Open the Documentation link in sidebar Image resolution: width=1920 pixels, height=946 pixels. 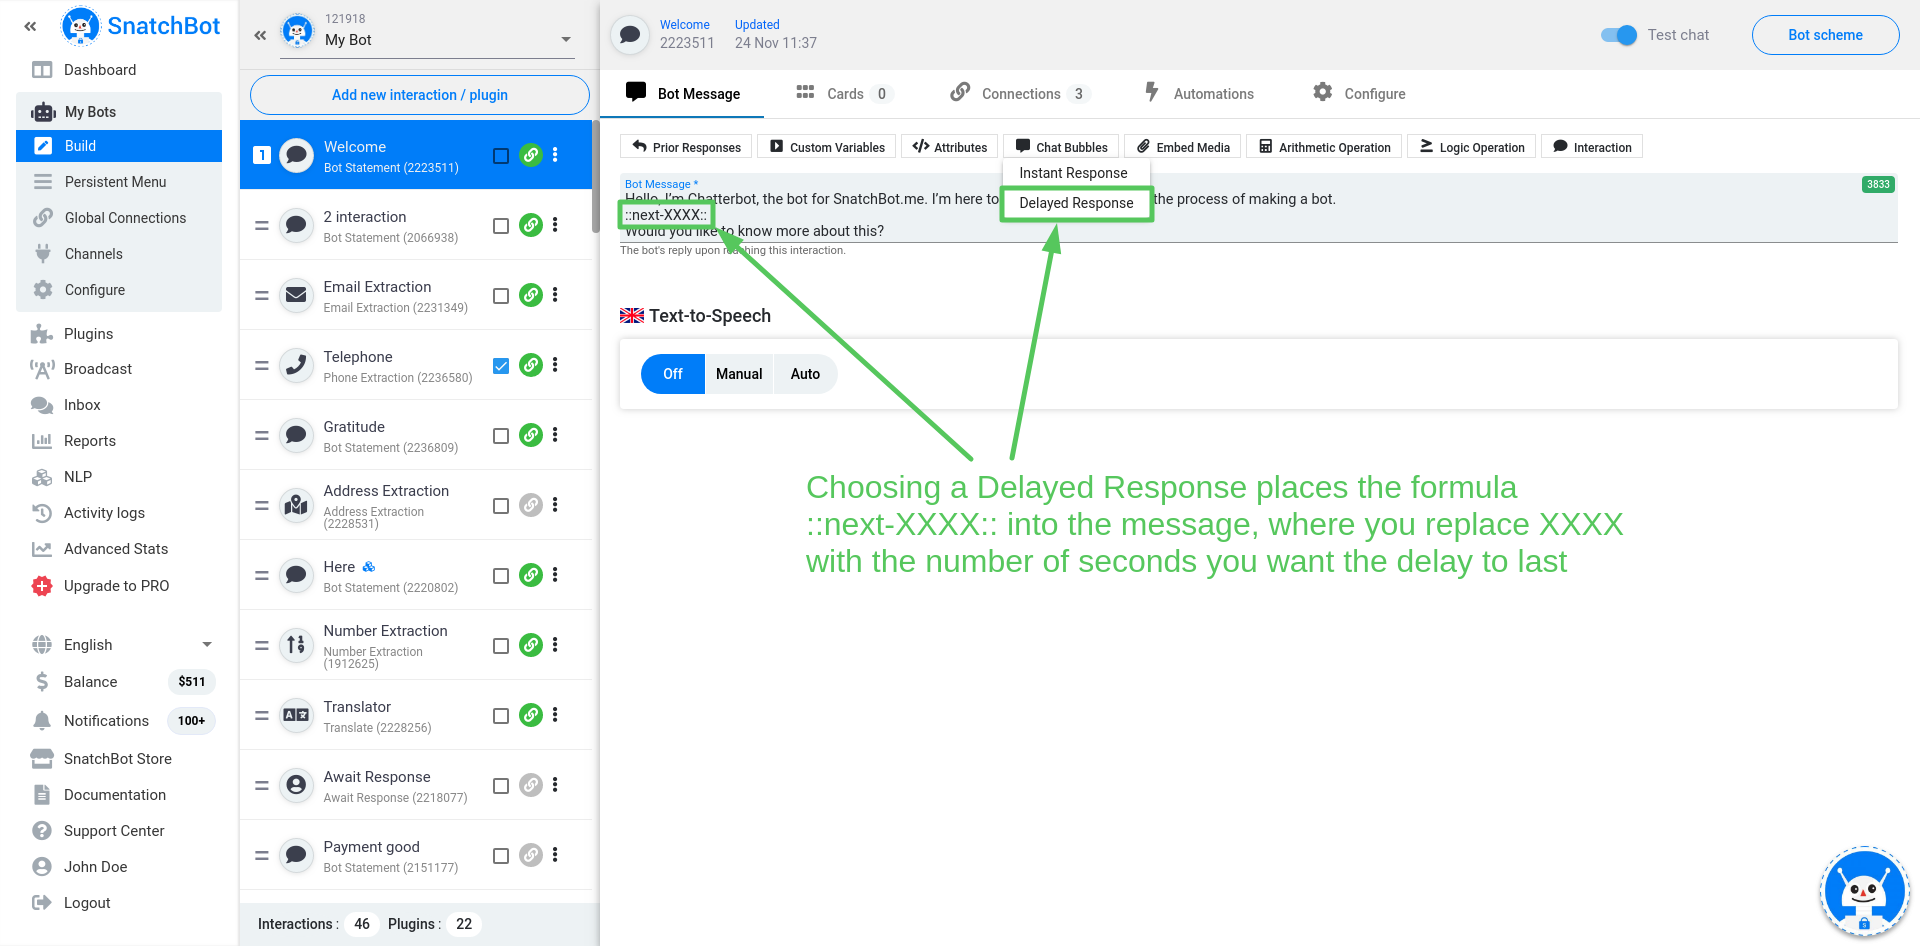(x=115, y=795)
